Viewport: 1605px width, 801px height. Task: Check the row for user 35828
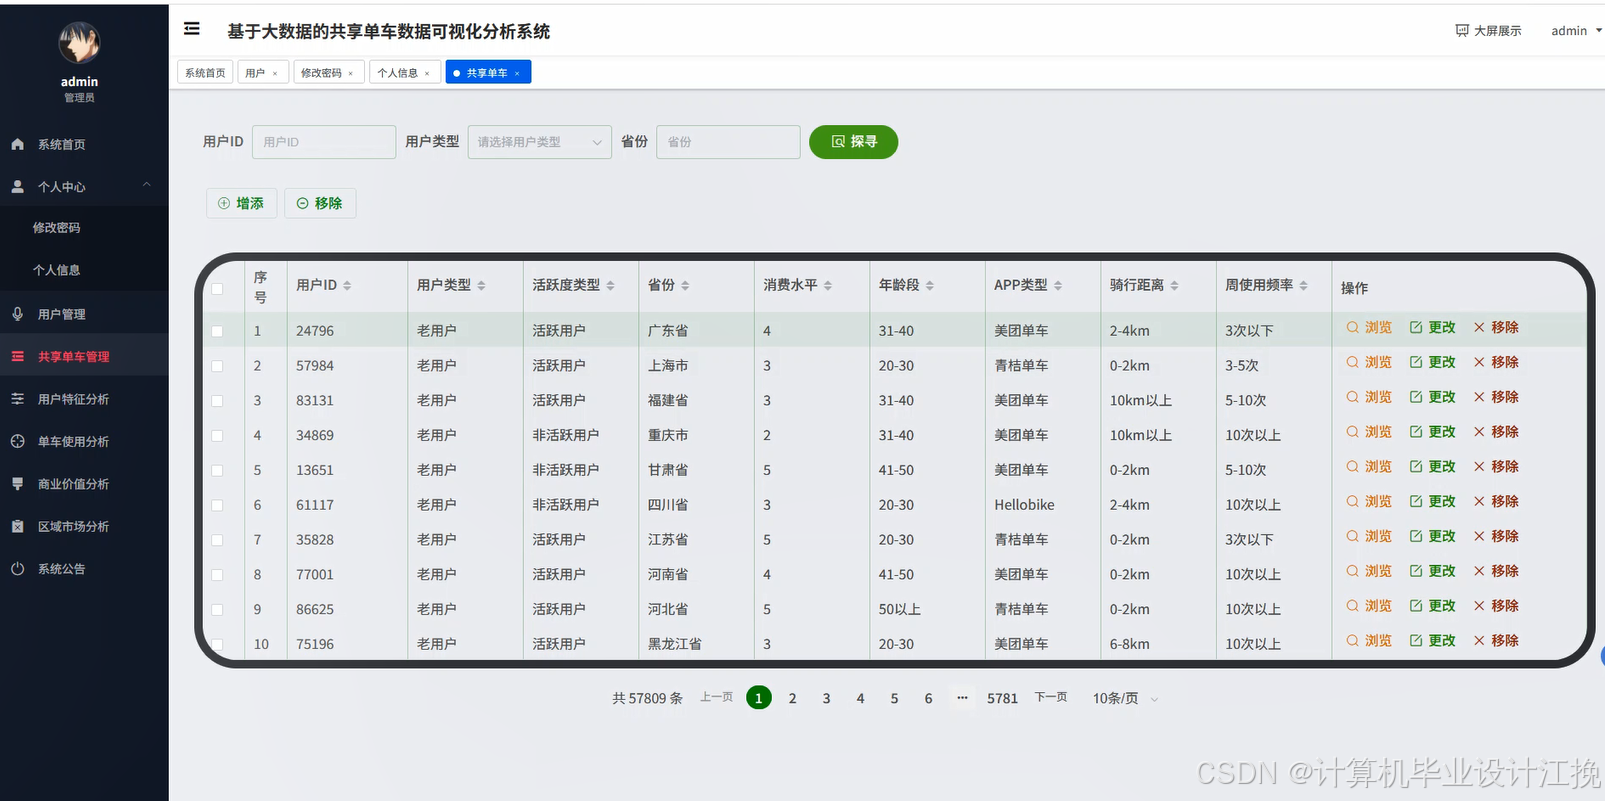[x=217, y=540]
